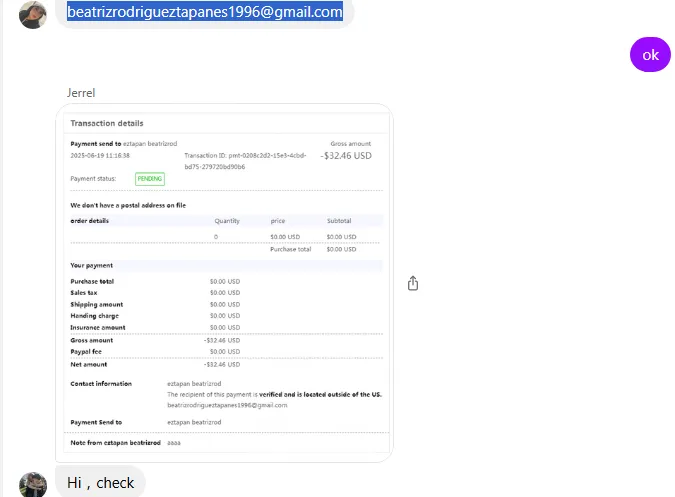Click the 'Handing charge' row label
This screenshot has width=675, height=497.
(94, 316)
